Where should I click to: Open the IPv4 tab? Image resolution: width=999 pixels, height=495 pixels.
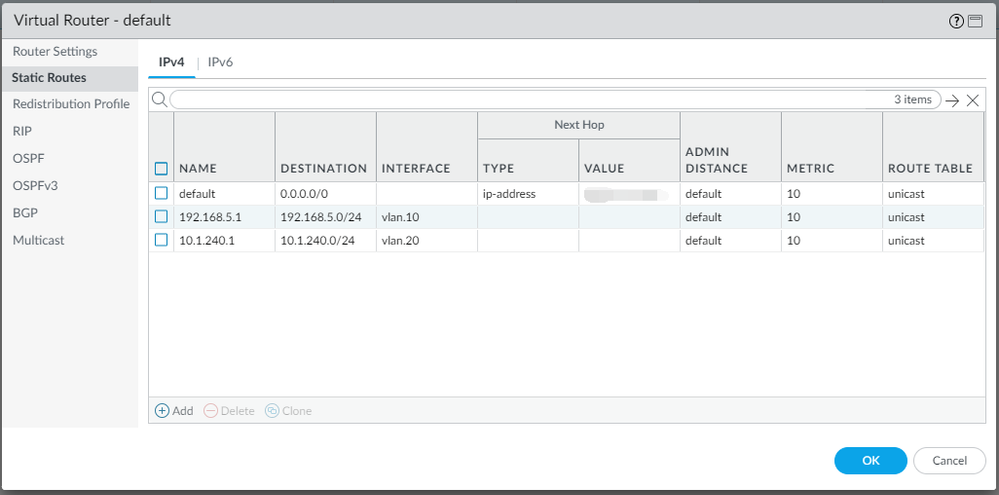click(172, 62)
